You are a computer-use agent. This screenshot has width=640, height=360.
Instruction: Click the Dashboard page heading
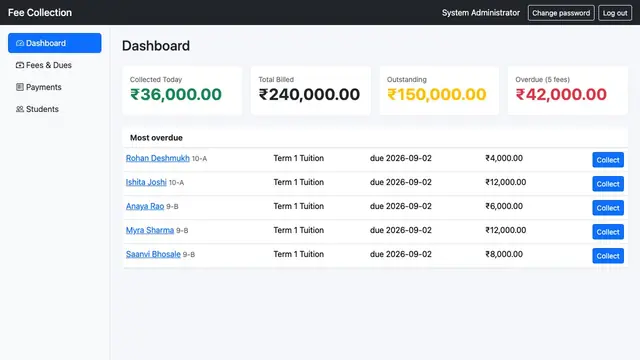156,46
